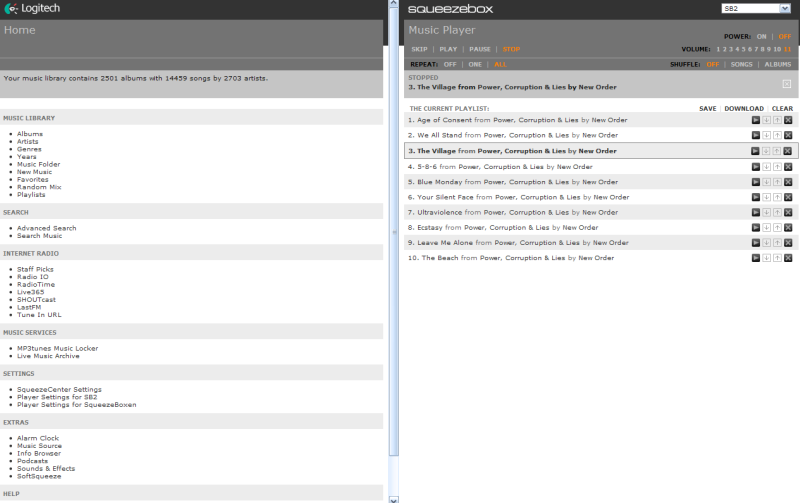Set shuffle mode to SONGS
800x503 pixels.
[x=741, y=64]
